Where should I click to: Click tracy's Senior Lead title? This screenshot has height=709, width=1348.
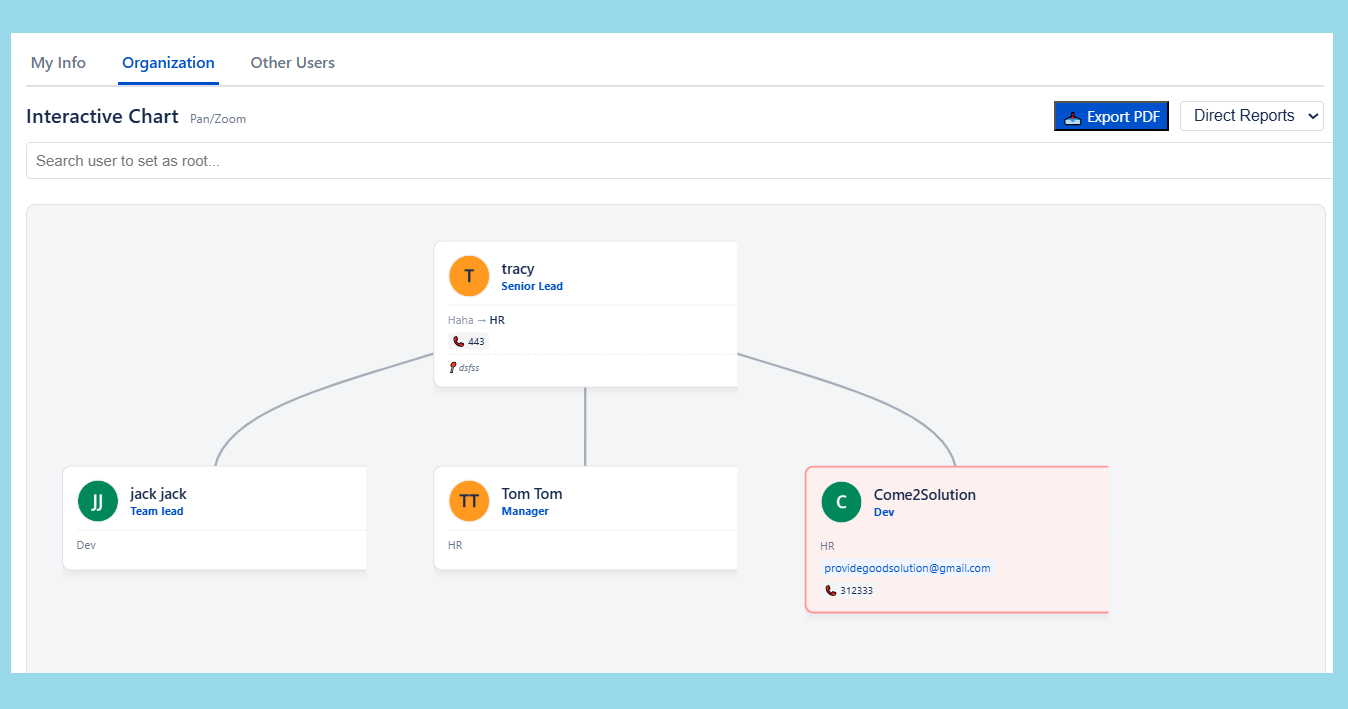pos(532,286)
